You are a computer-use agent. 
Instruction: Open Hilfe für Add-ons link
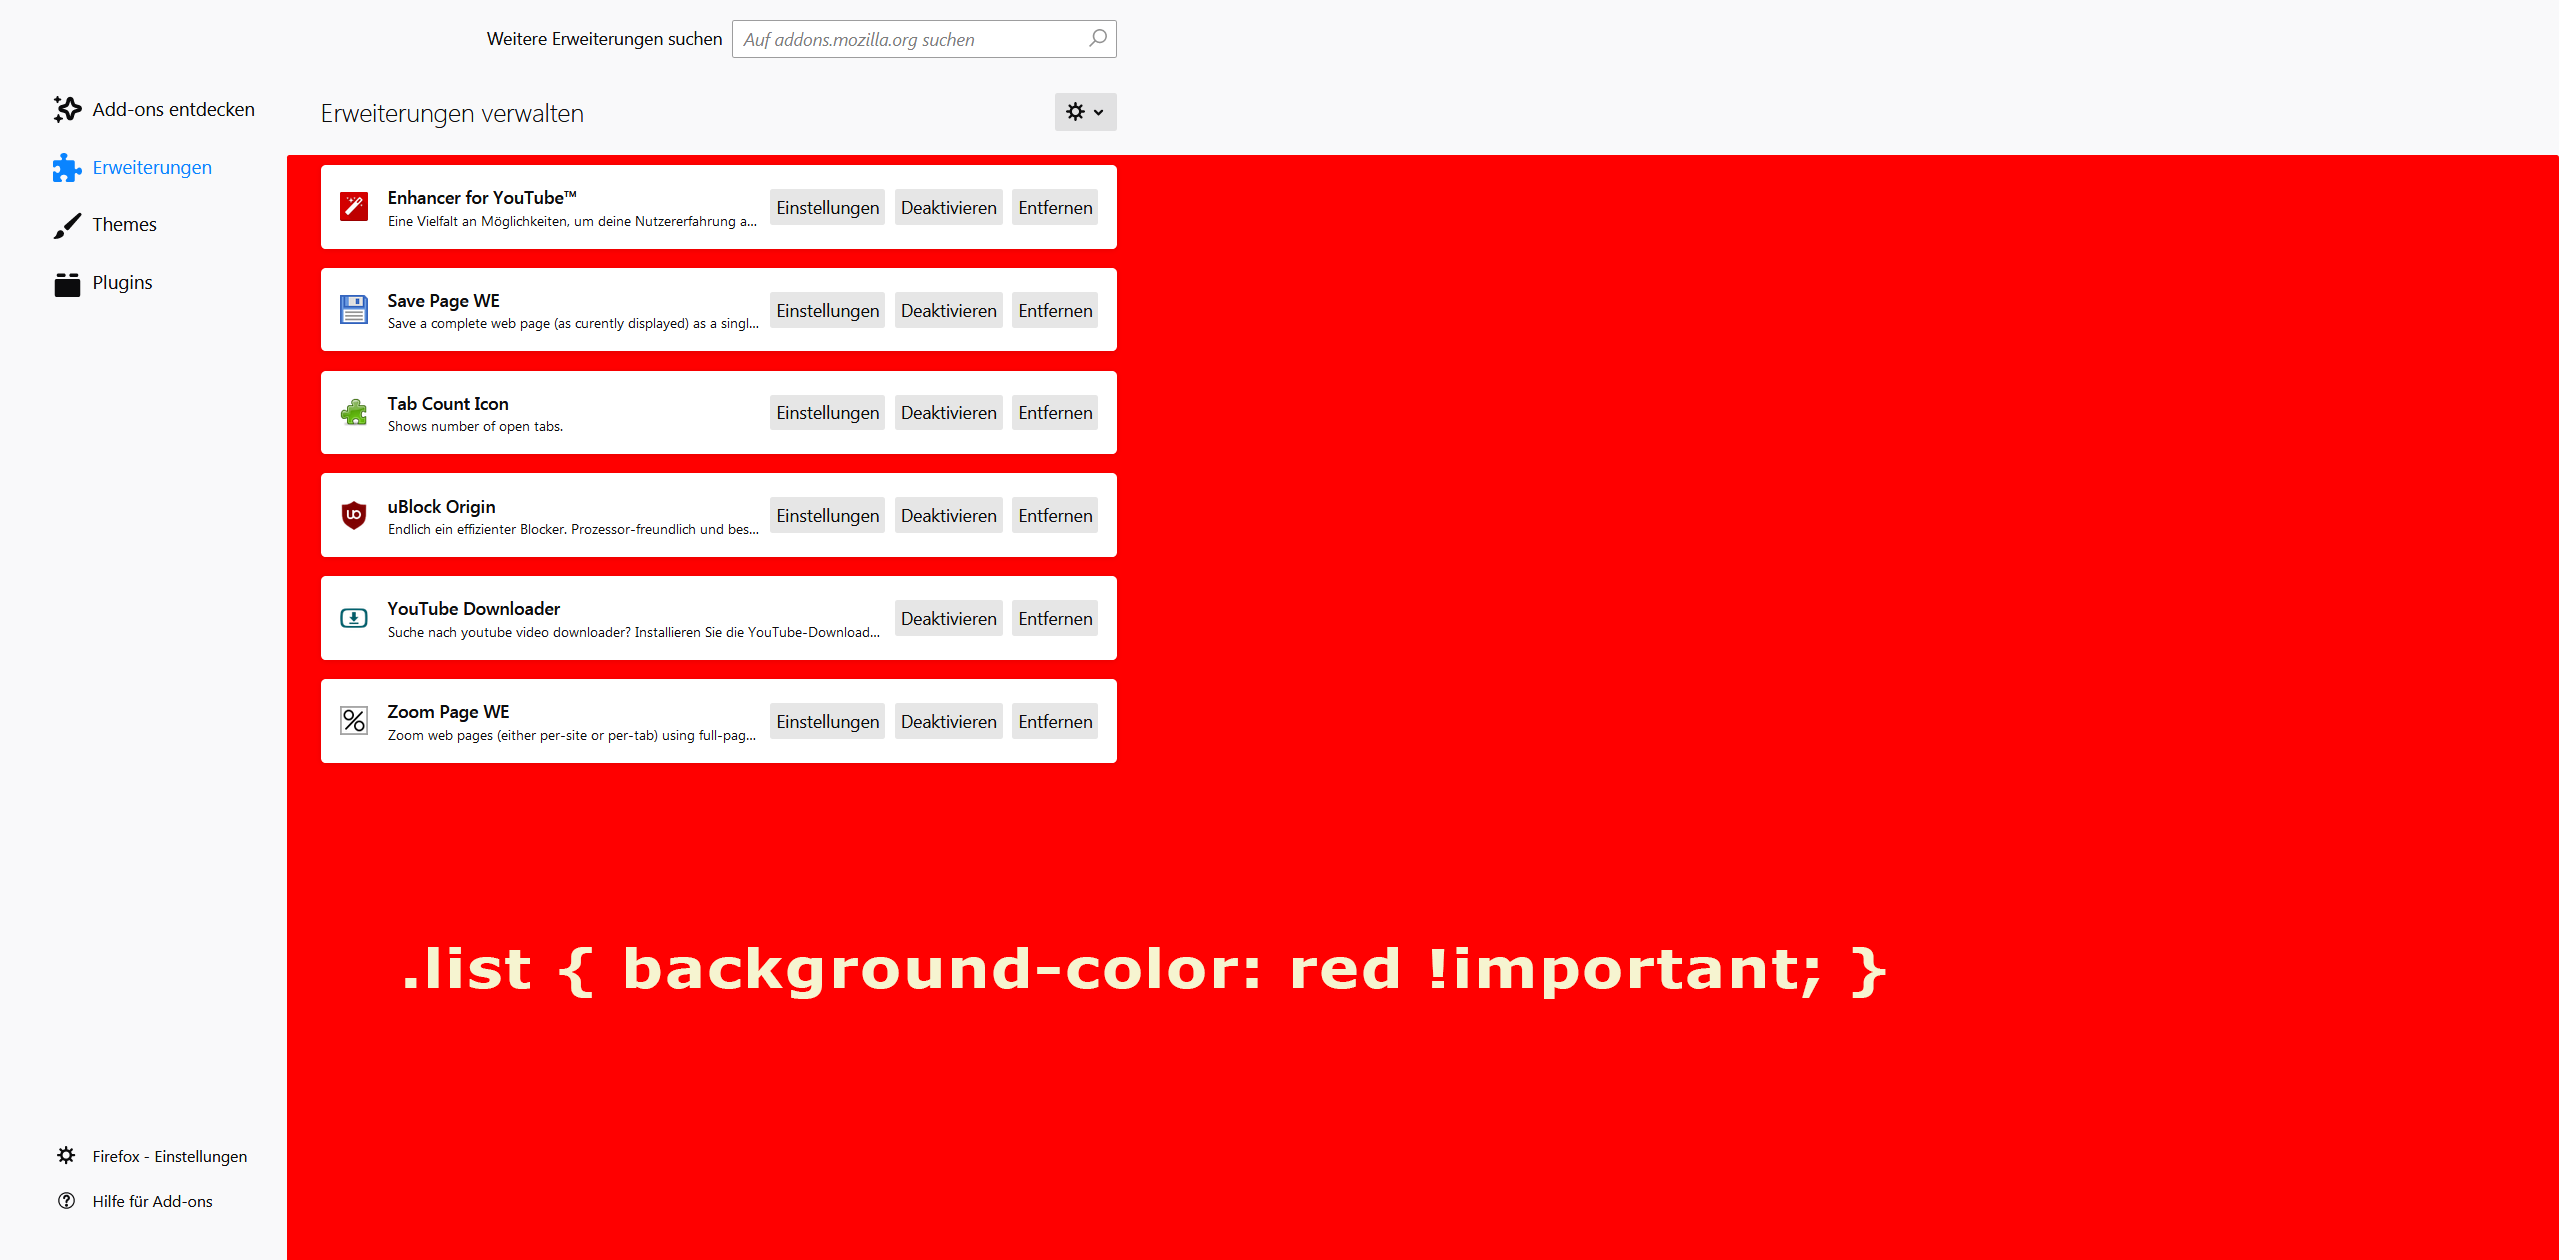(152, 1202)
